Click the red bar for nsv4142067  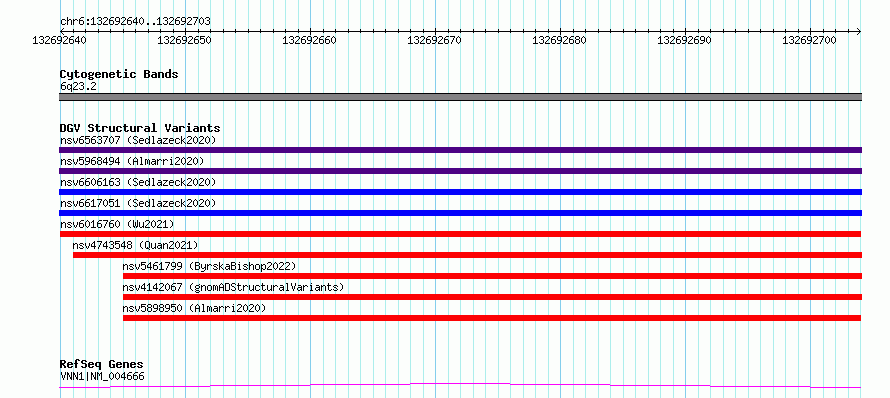(492, 297)
